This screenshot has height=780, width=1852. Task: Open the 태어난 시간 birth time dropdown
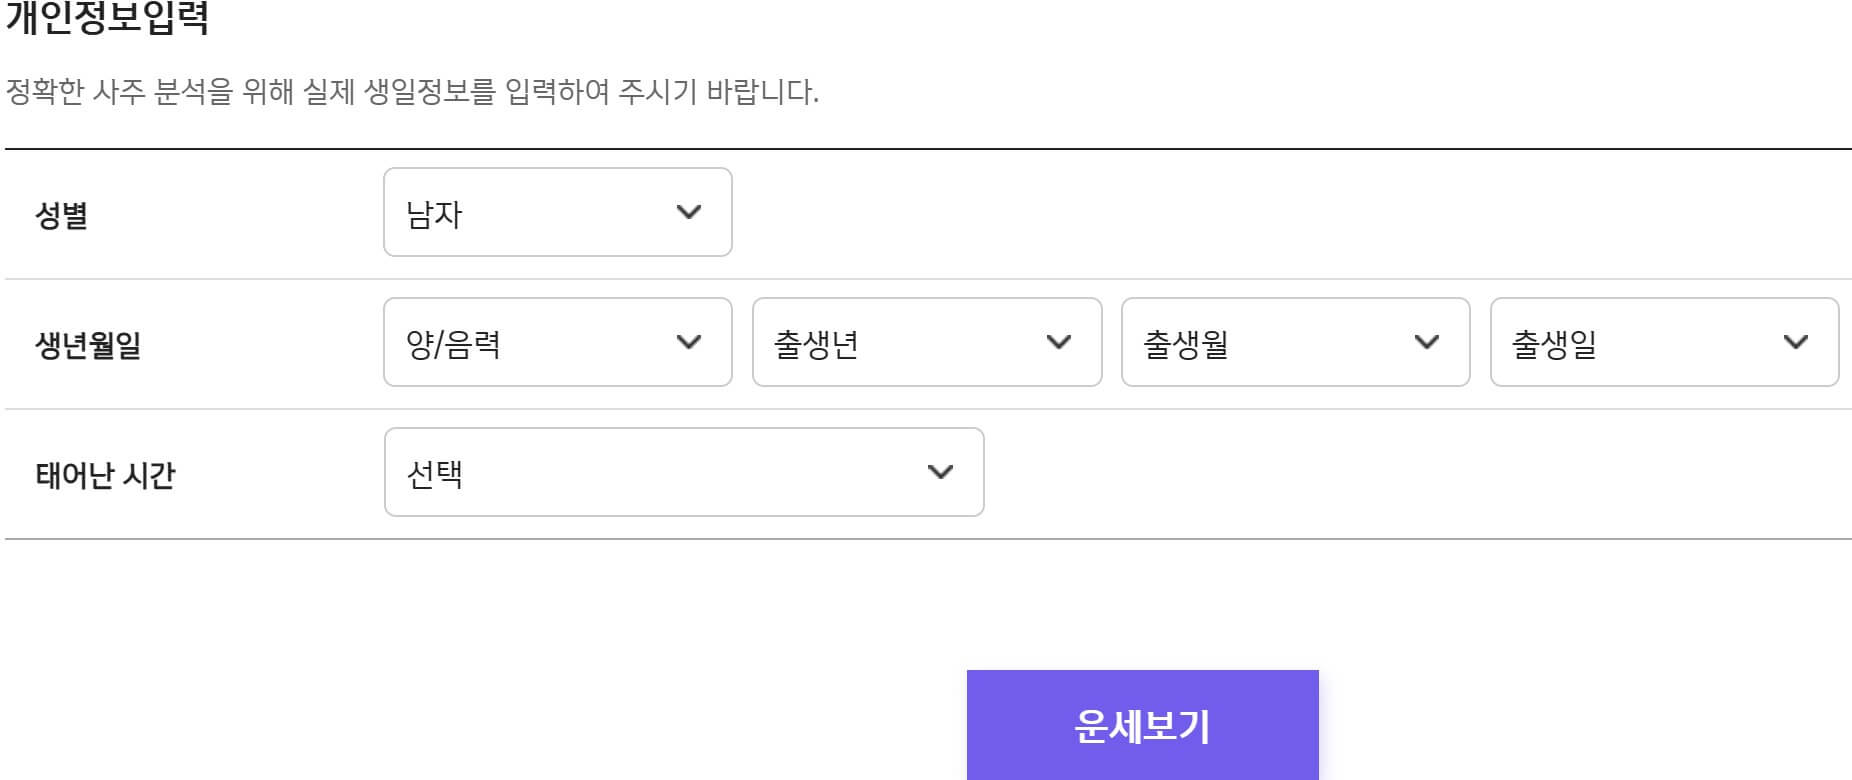(683, 472)
